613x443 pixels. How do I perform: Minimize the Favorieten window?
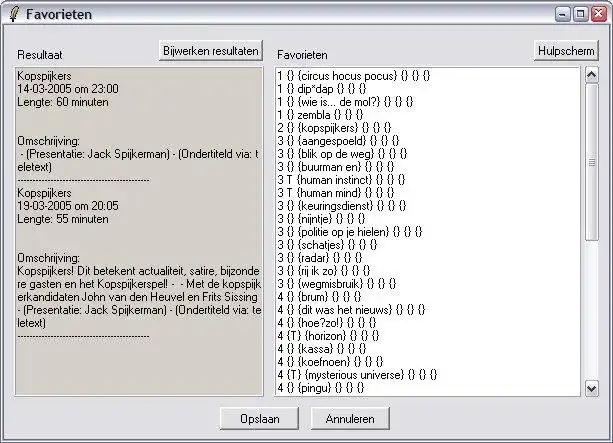coord(563,14)
